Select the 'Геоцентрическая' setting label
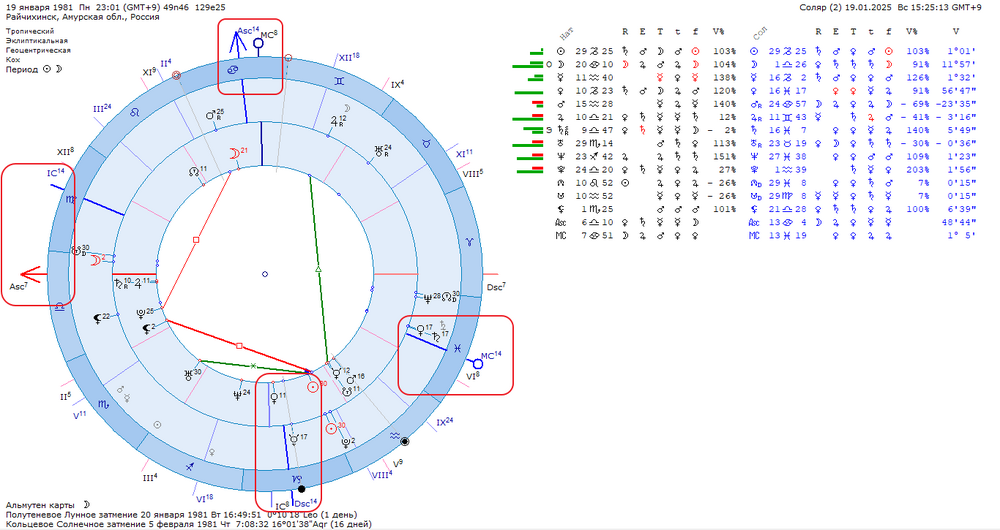This screenshot has width=1000, height=530. (x=38, y=50)
